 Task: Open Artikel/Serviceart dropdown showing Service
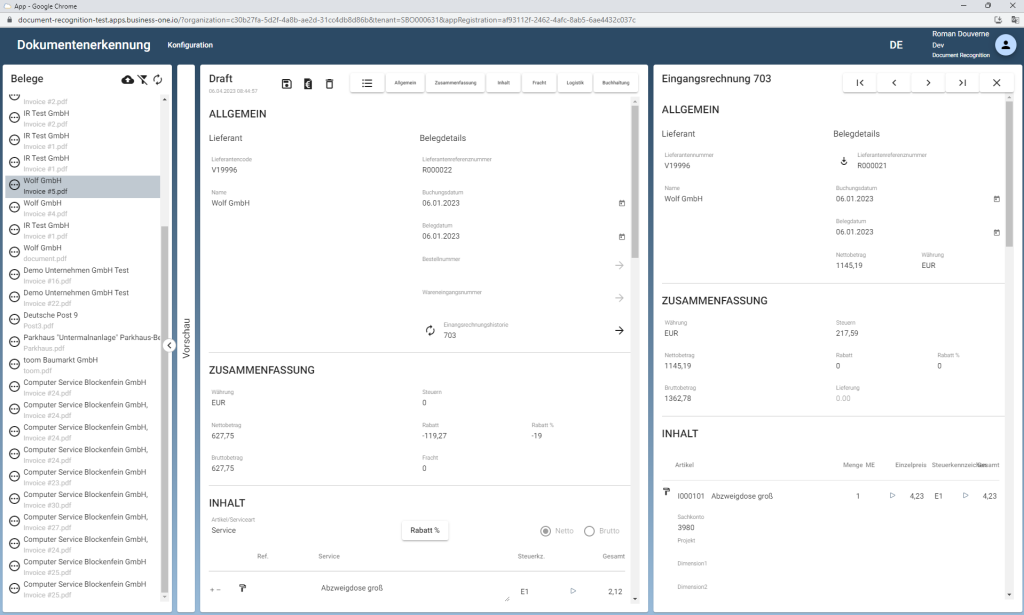300,531
